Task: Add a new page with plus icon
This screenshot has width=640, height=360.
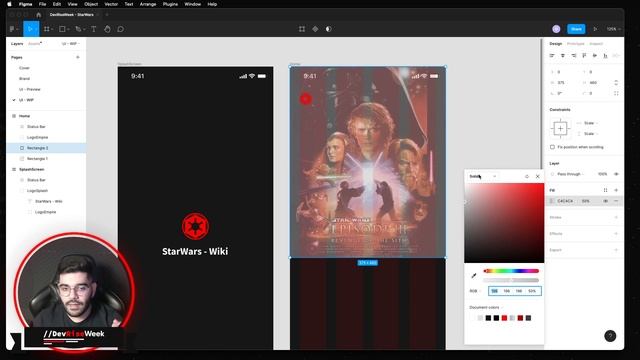Action: (78, 57)
